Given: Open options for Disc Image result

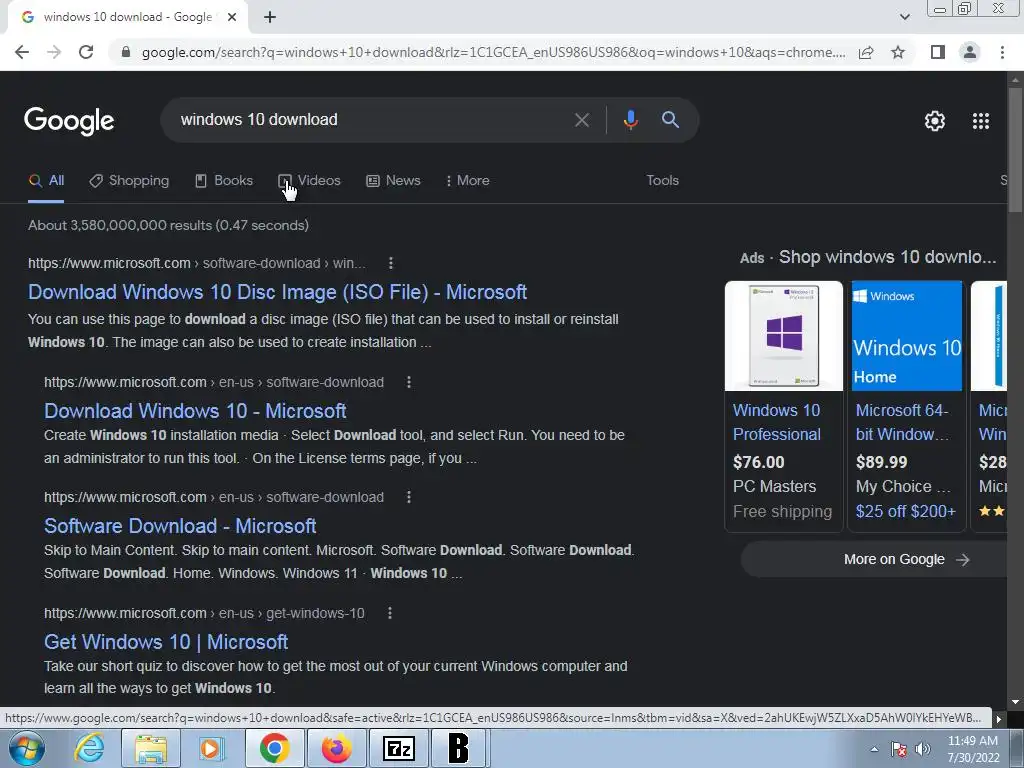Looking at the screenshot, I should tap(391, 263).
